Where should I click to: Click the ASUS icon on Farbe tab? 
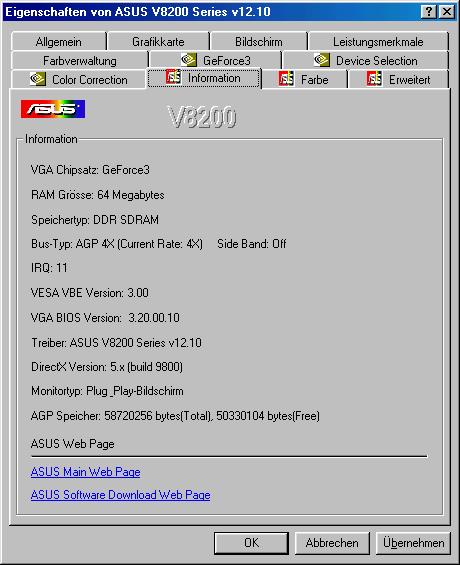tap(286, 79)
